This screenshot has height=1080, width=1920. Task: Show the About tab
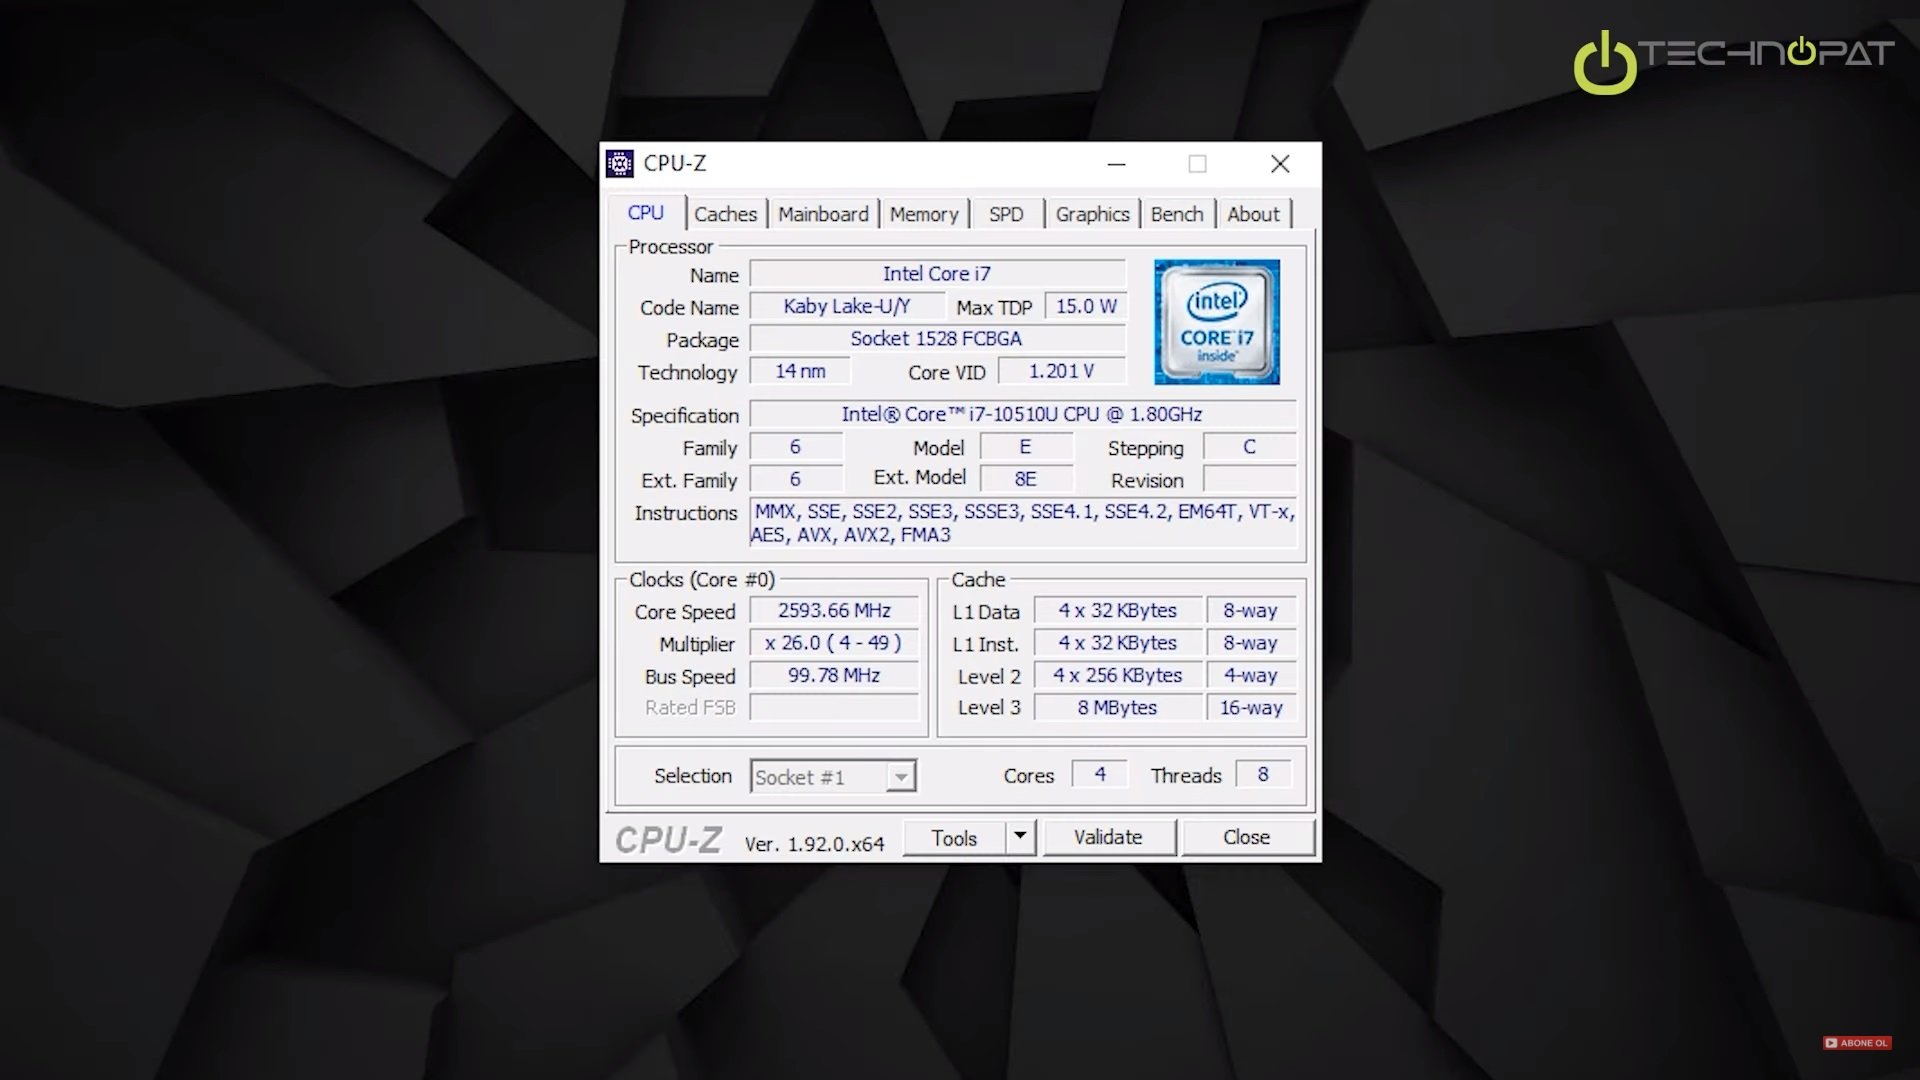point(1252,214)
